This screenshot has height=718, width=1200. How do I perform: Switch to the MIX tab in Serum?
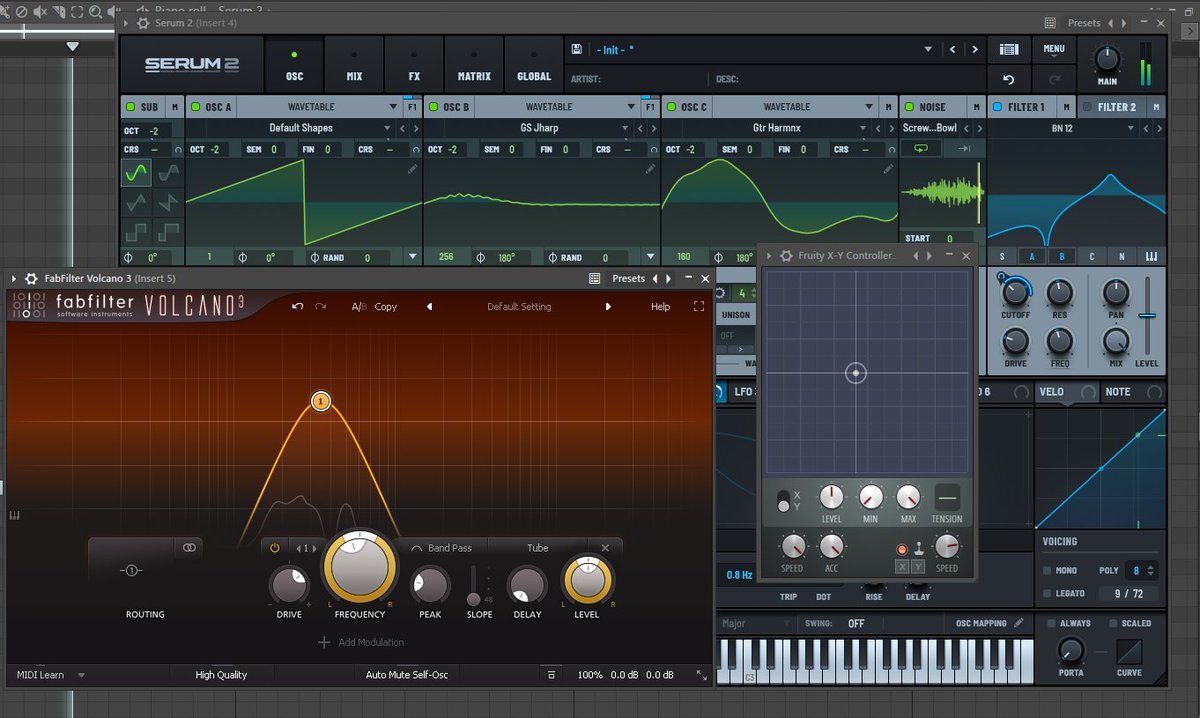pyautogui.click(x=354, y=66)
